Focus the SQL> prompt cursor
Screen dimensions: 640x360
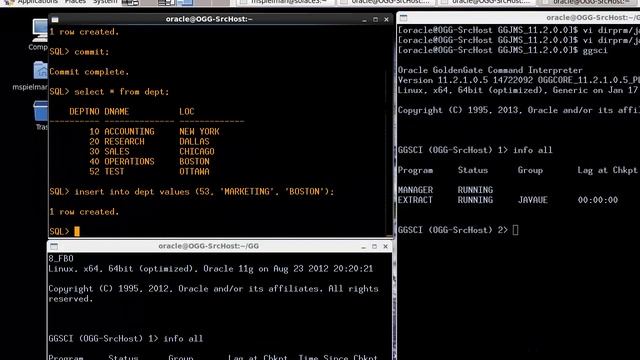click(x=77, y=231)
